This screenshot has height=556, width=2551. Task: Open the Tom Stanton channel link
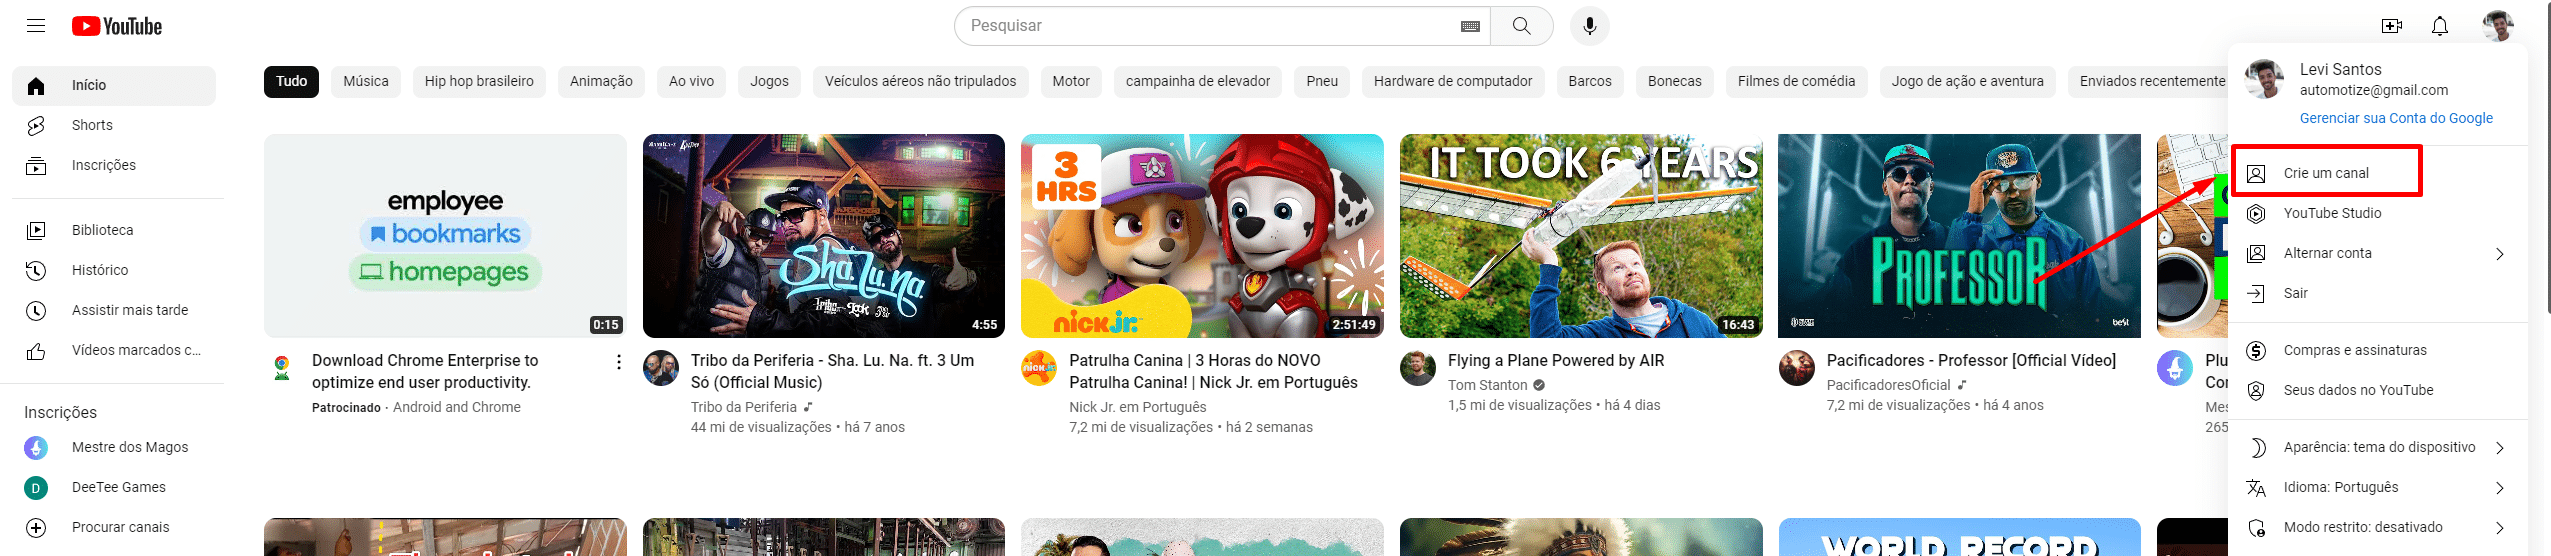(1487, 385)
